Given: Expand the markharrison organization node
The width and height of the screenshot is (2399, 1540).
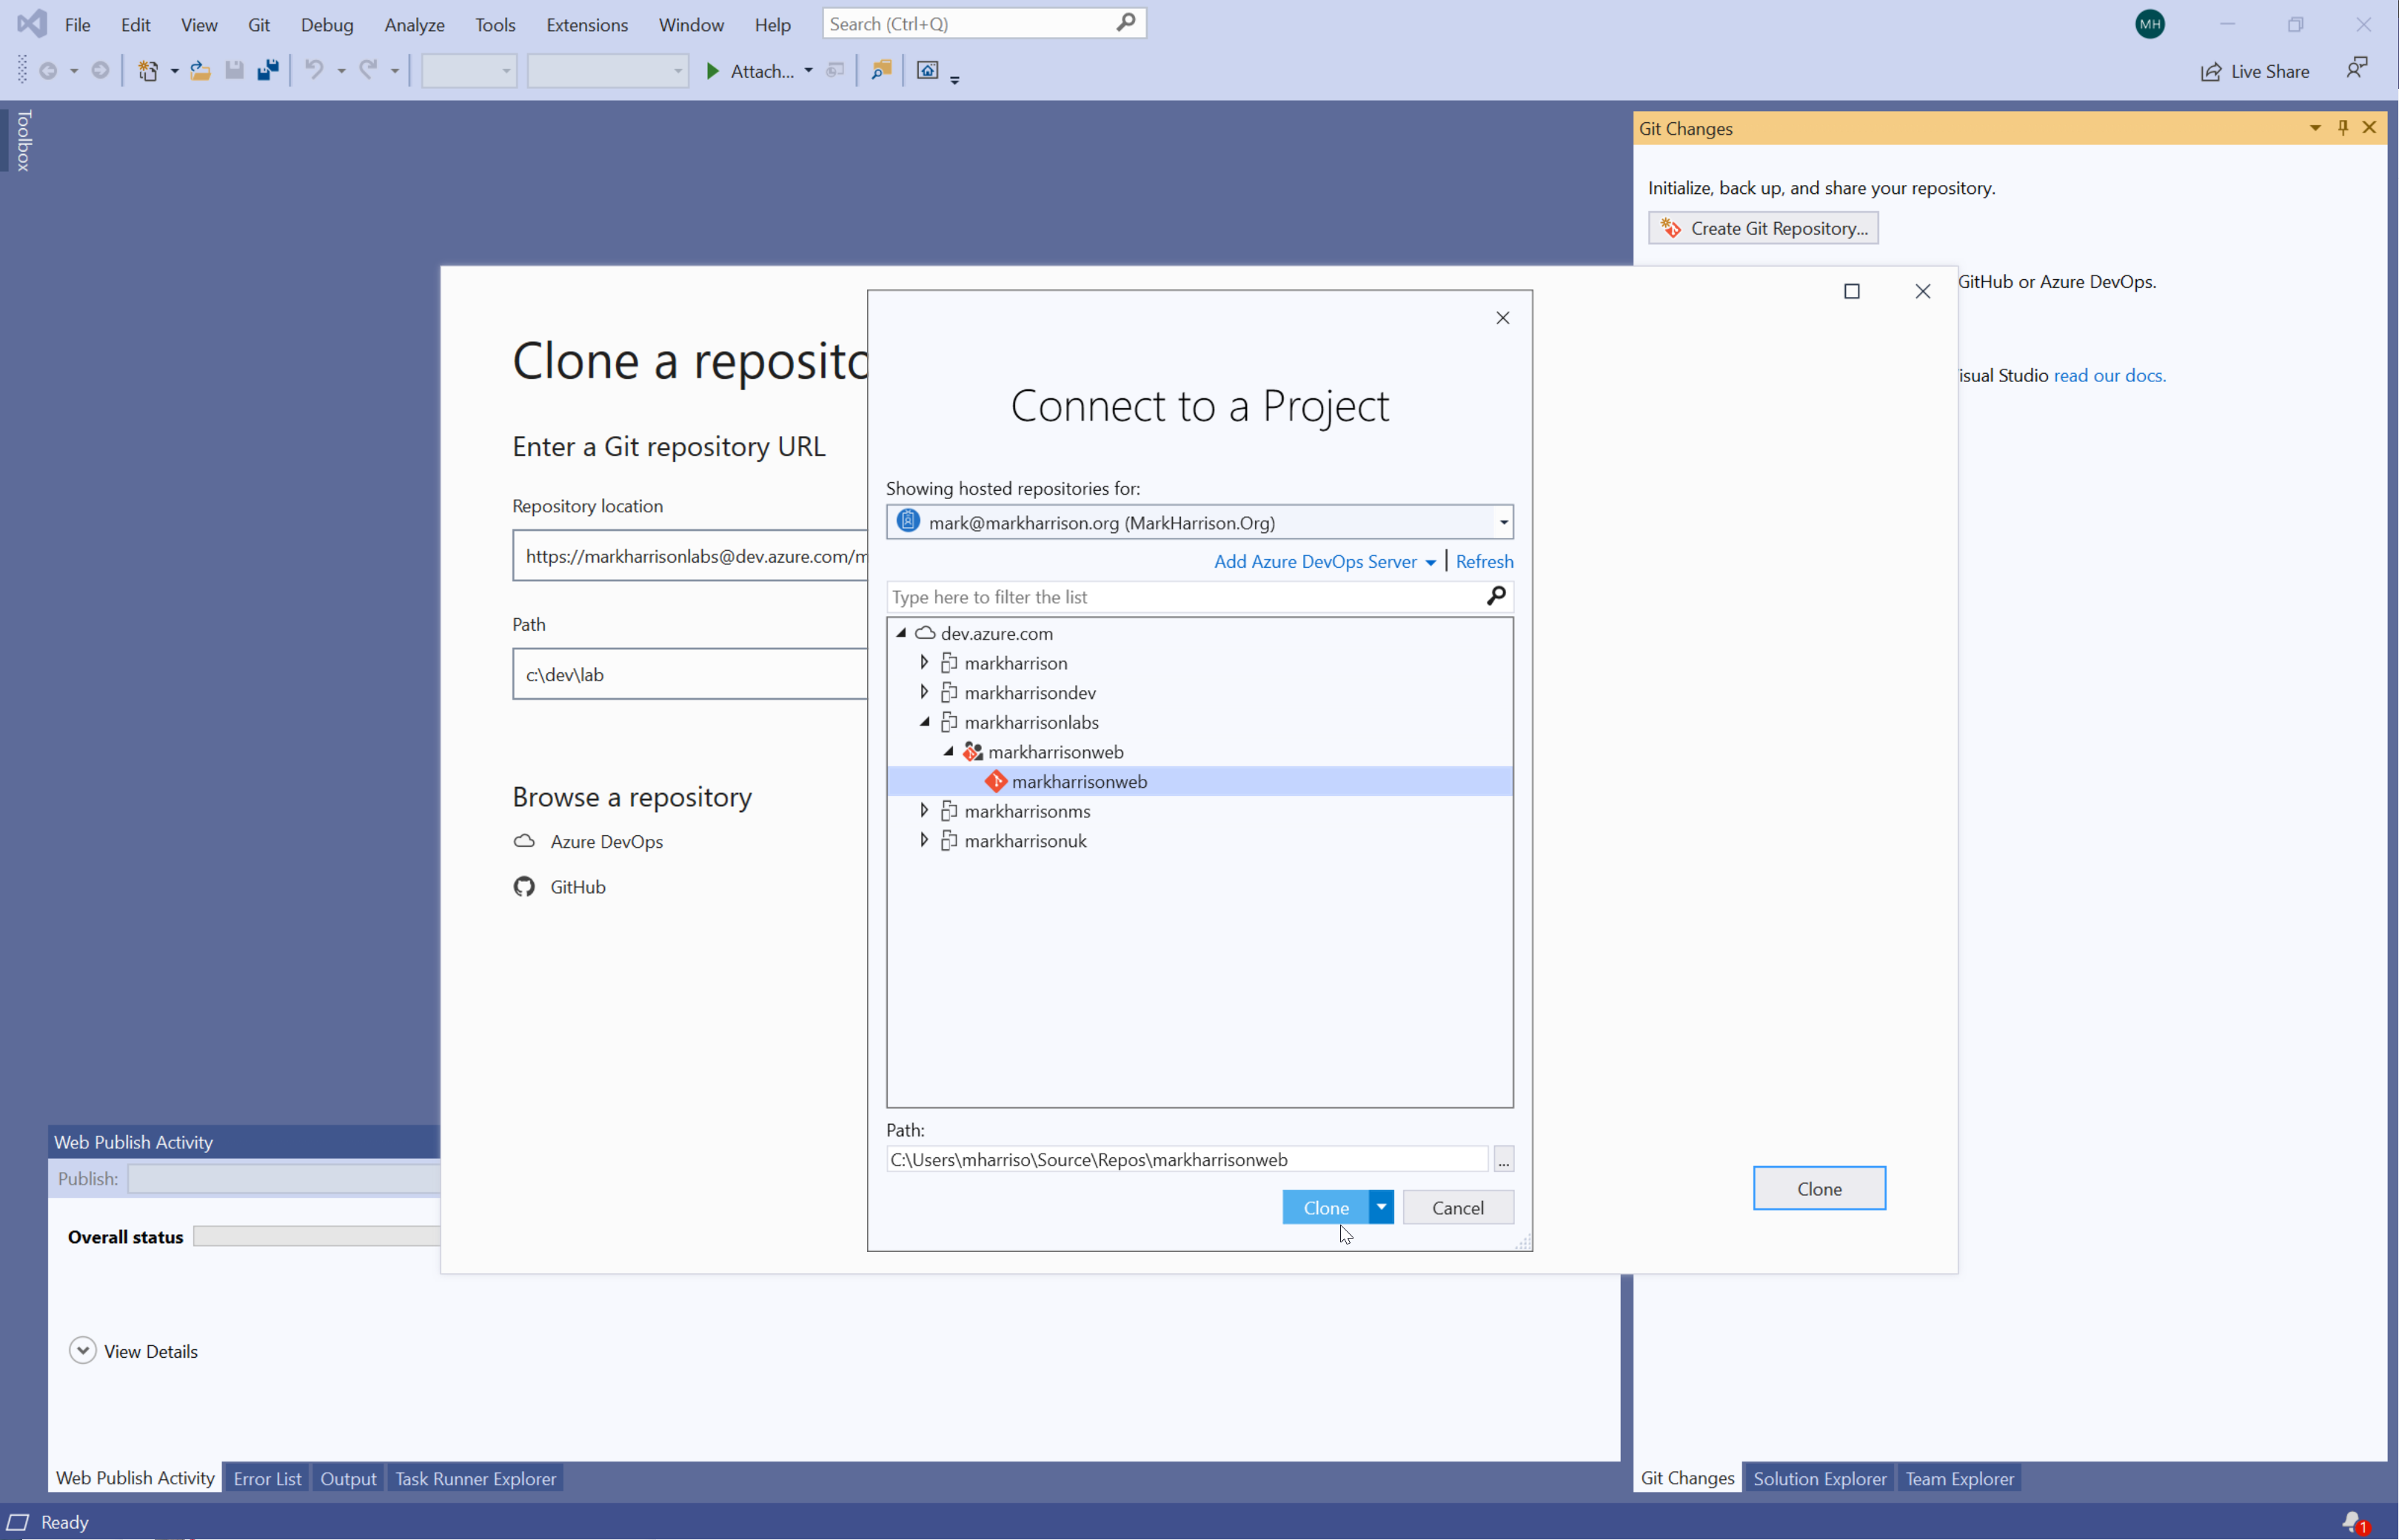Looking at the screenshot, I should point(924,662).
